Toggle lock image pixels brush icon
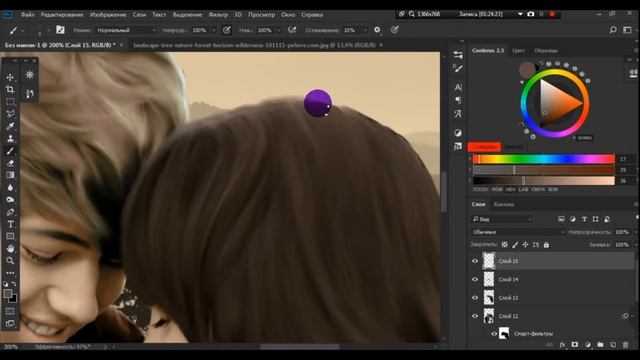640x360 pixels. [515, 244]
